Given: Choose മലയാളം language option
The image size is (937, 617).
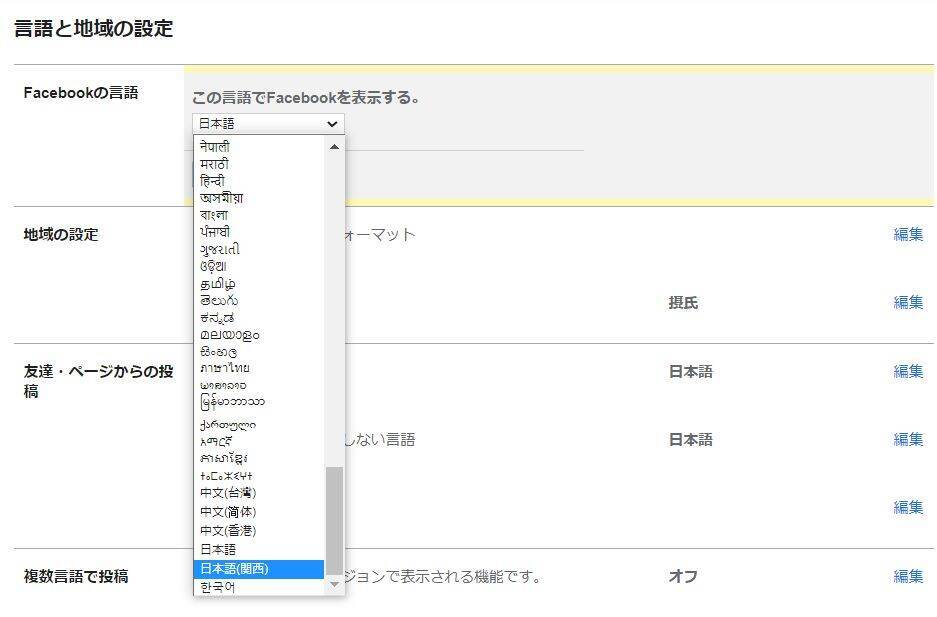Looking at the screenshot, I should coord(259,335).
